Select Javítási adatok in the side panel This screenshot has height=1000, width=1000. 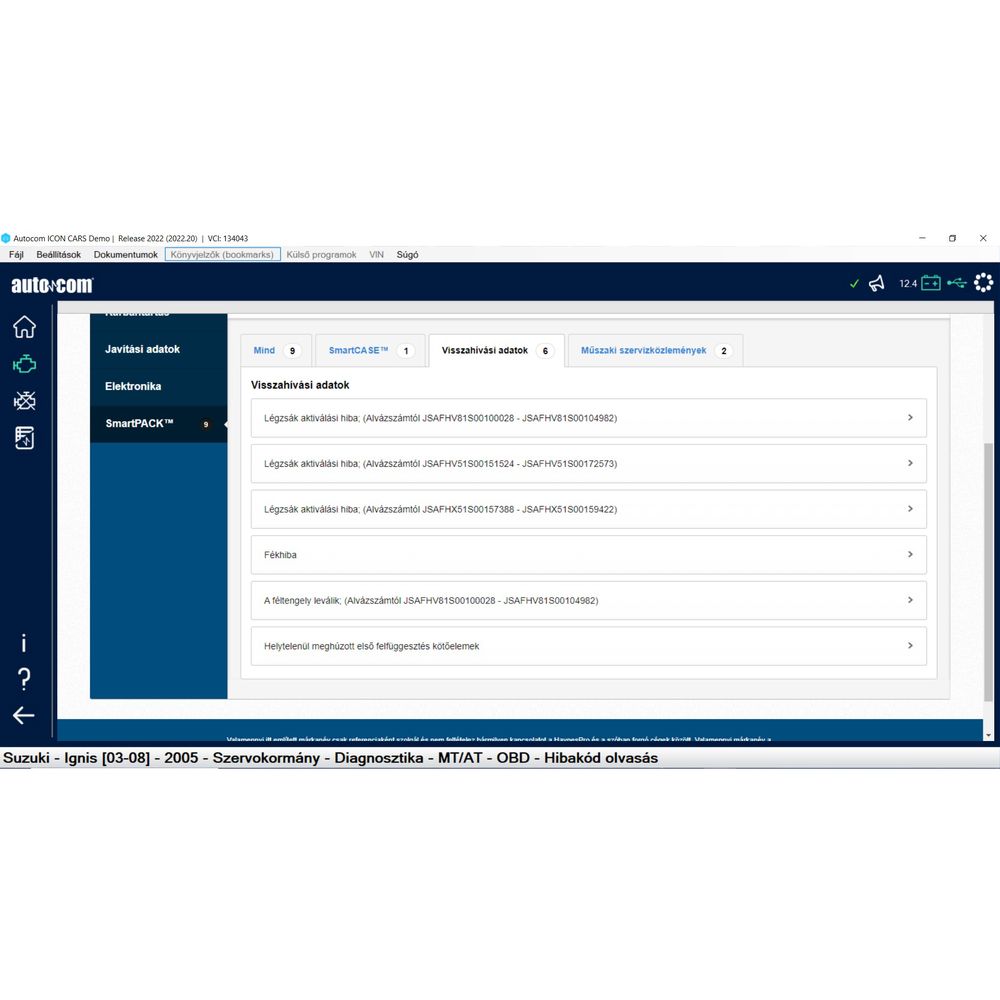pos(142,349)
